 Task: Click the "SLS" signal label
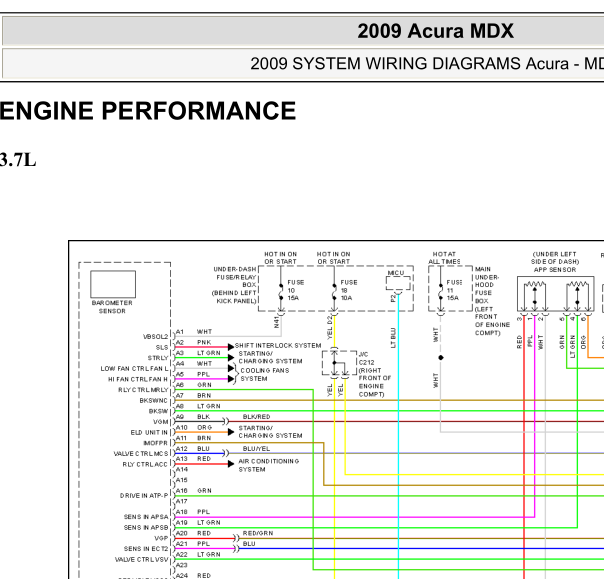161,347
